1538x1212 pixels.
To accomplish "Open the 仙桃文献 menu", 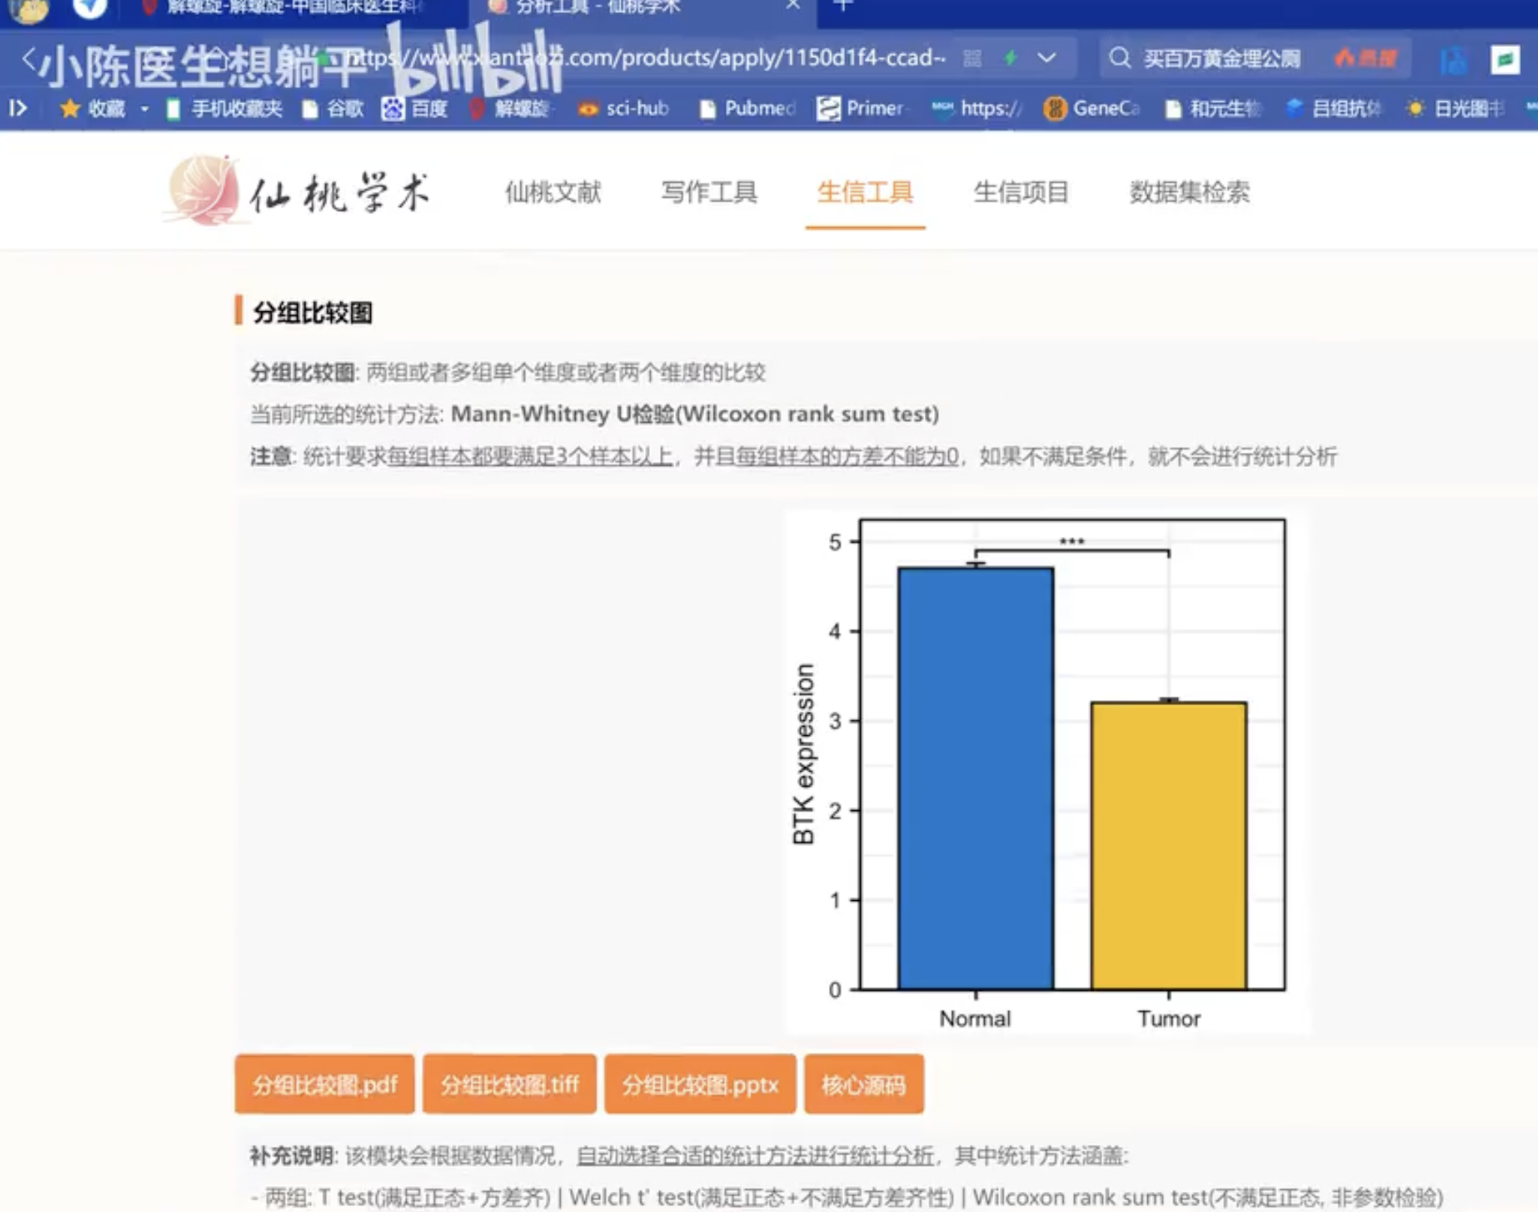I will click(x=553, y=192).
